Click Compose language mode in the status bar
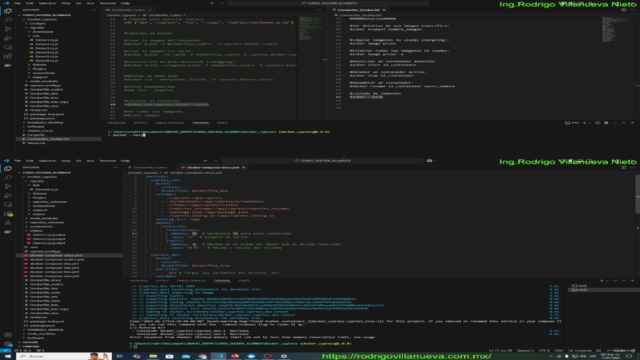The width and height of the screenshot is (640, 360). coord(580,351)
